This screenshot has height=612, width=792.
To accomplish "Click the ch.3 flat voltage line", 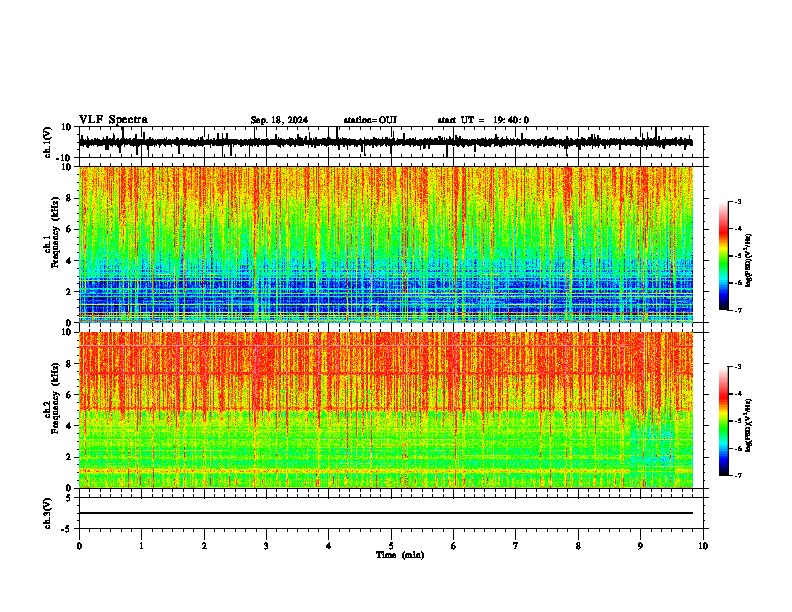I will pyautogui.click(x=385, y=513).
